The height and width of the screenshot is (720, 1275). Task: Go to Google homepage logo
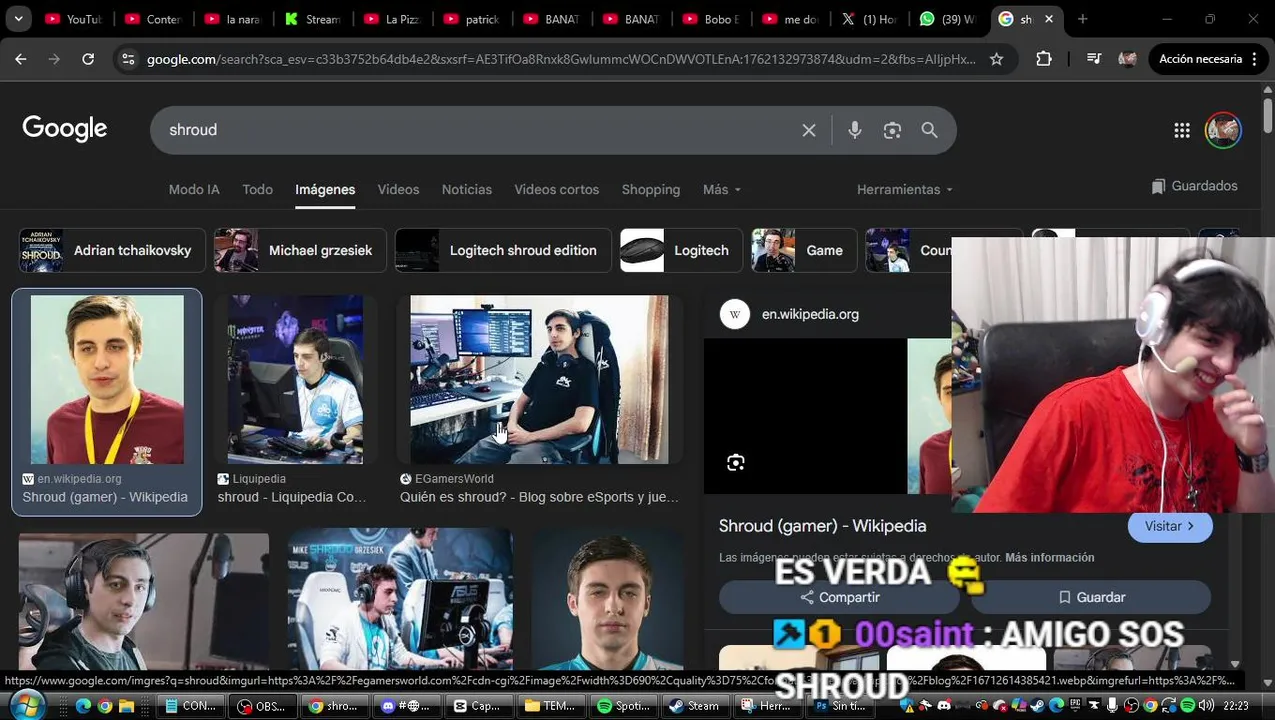[65, 129]
